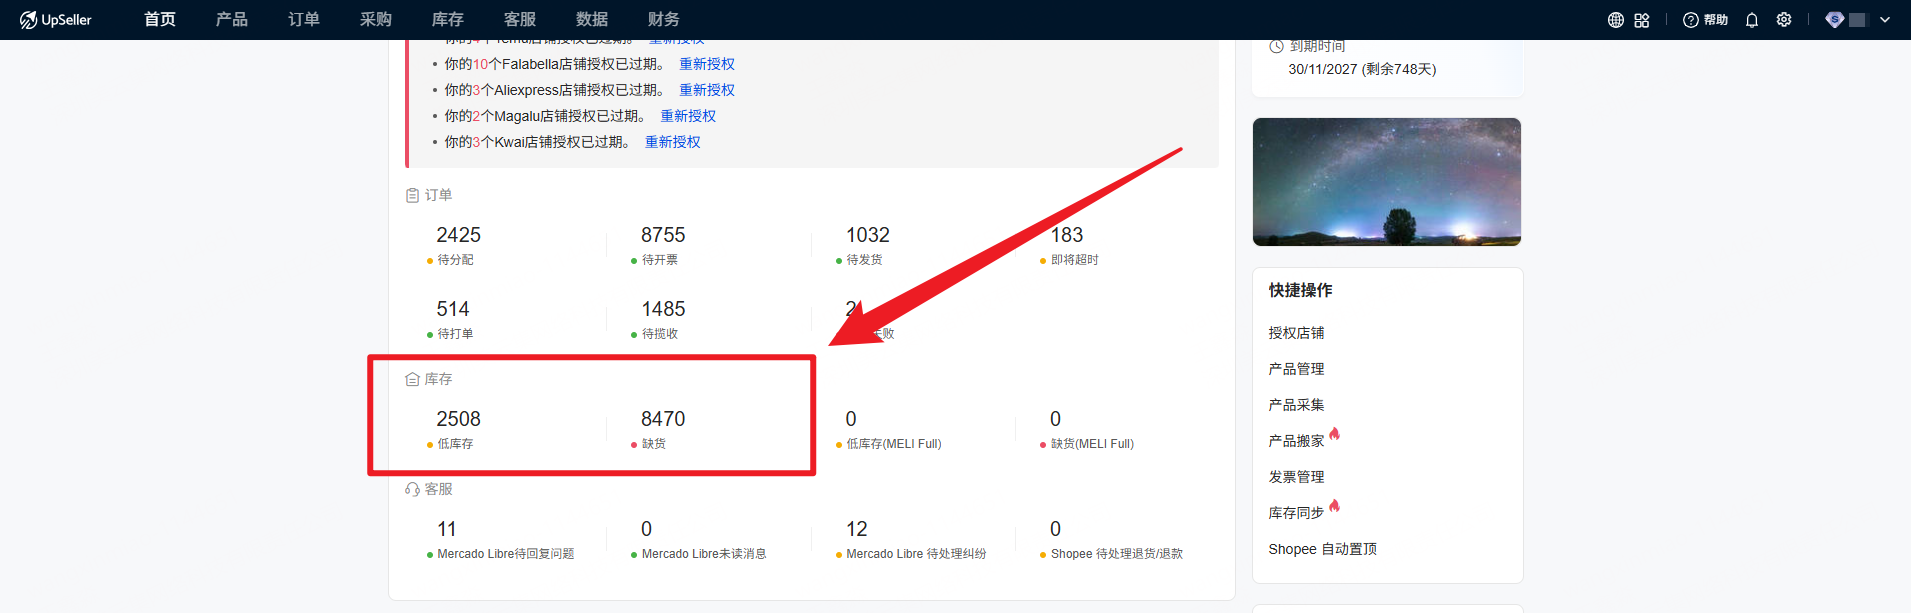The image size is (1911, 613).
Task: Click the diamond VIP badge icon
Action: 1834,20
